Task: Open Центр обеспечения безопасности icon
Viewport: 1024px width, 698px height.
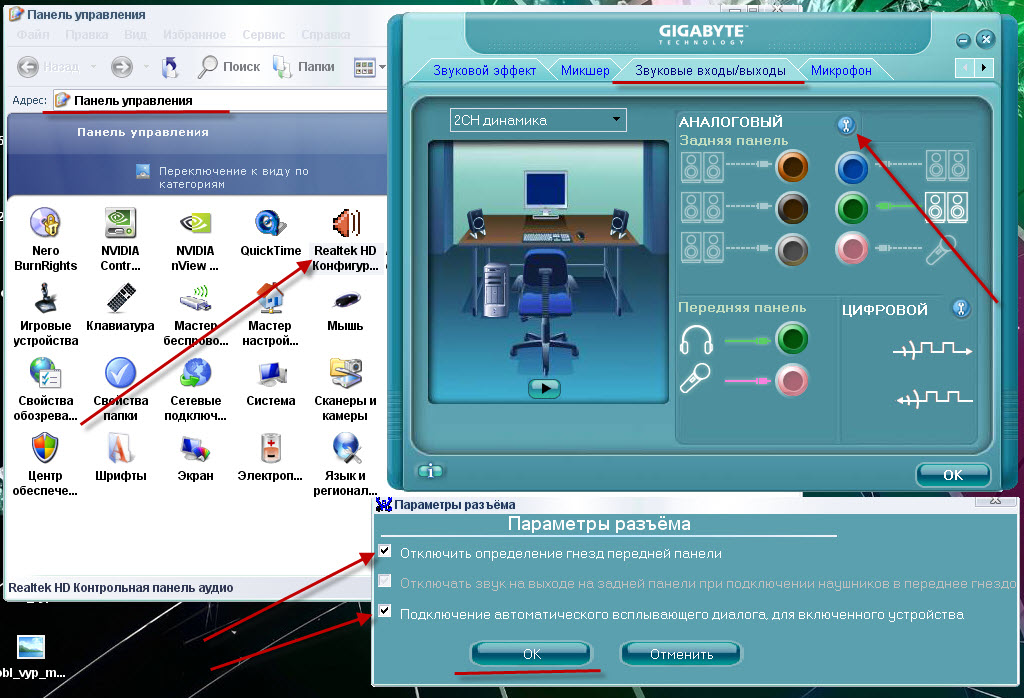Action: click(x=45, y=464)
